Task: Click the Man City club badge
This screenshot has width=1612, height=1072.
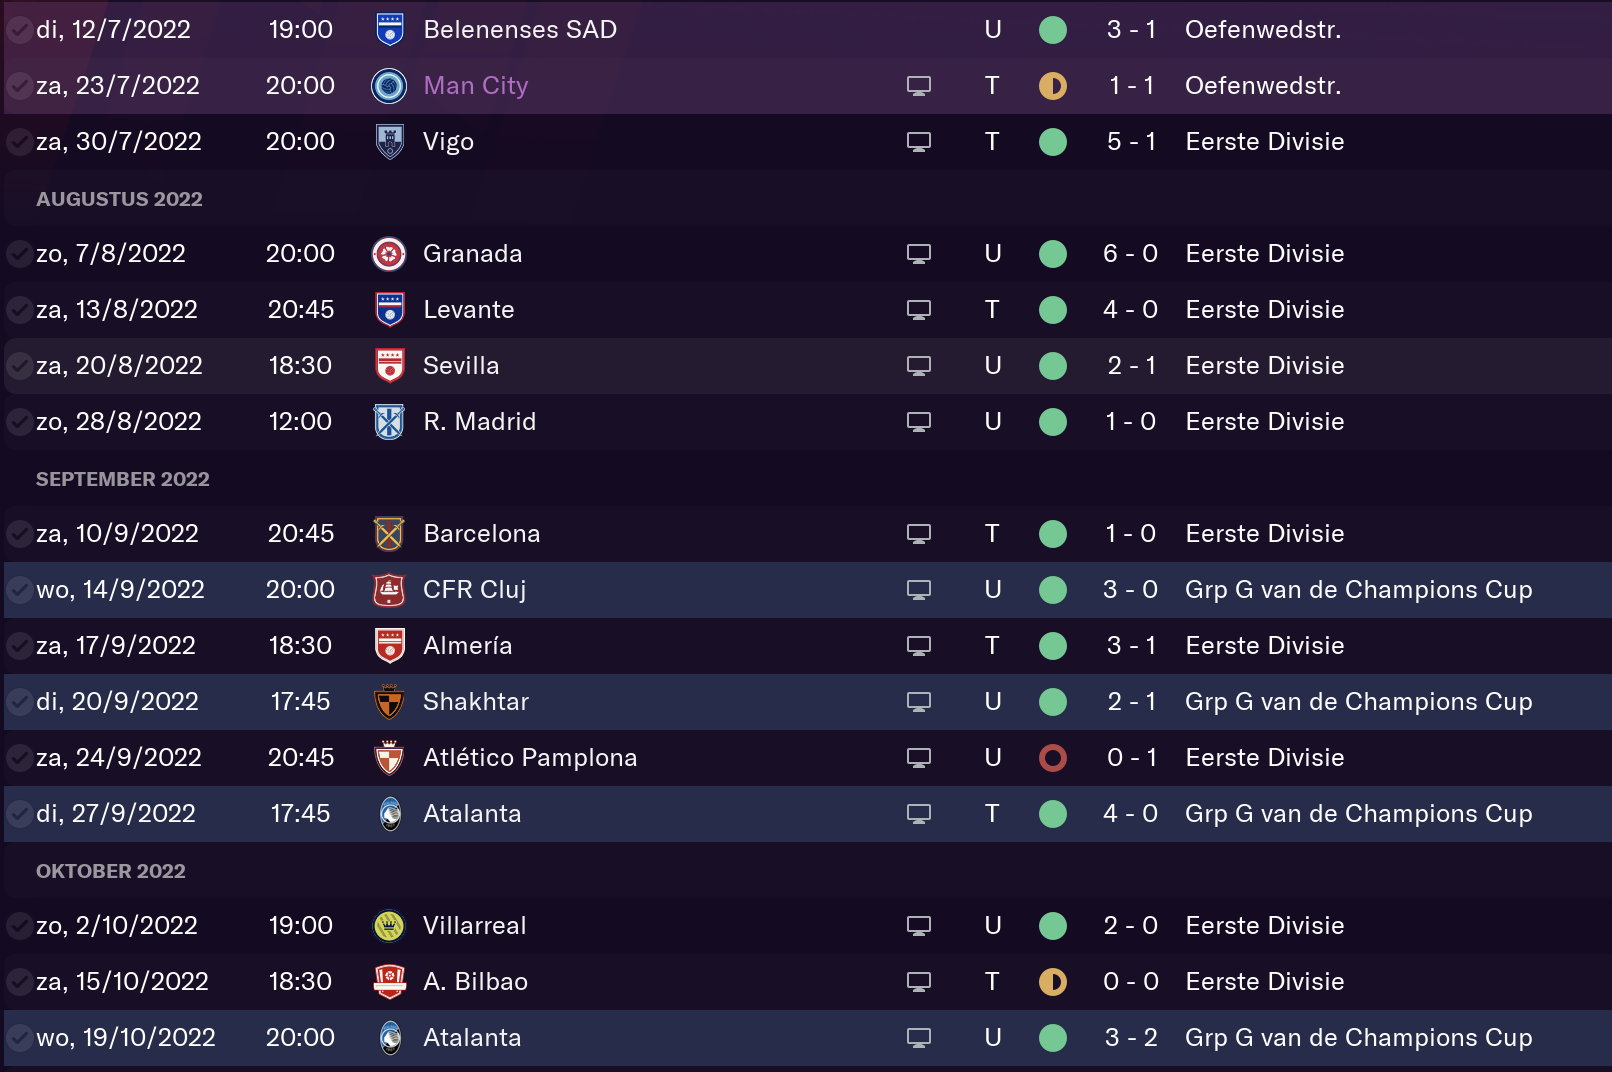Action: (389, 86)
